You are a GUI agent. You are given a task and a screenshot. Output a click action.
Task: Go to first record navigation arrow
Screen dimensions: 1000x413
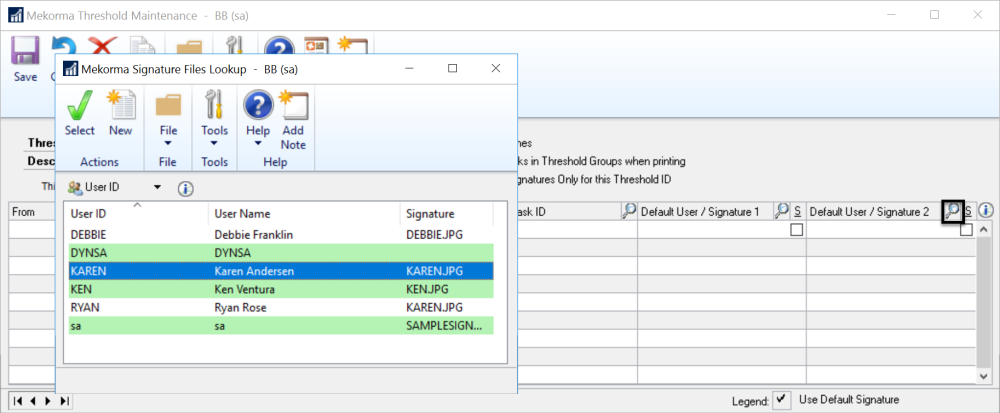18,401
